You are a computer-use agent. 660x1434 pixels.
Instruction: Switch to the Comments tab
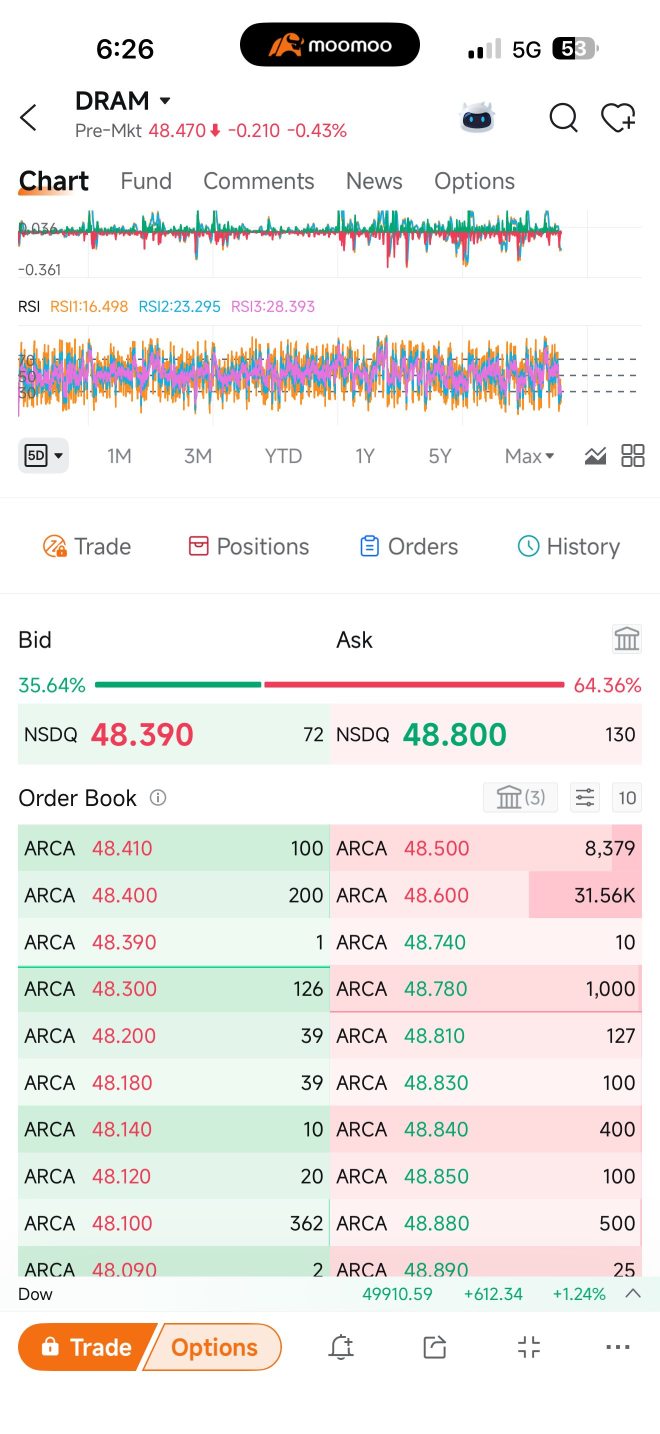pos(259,181)
